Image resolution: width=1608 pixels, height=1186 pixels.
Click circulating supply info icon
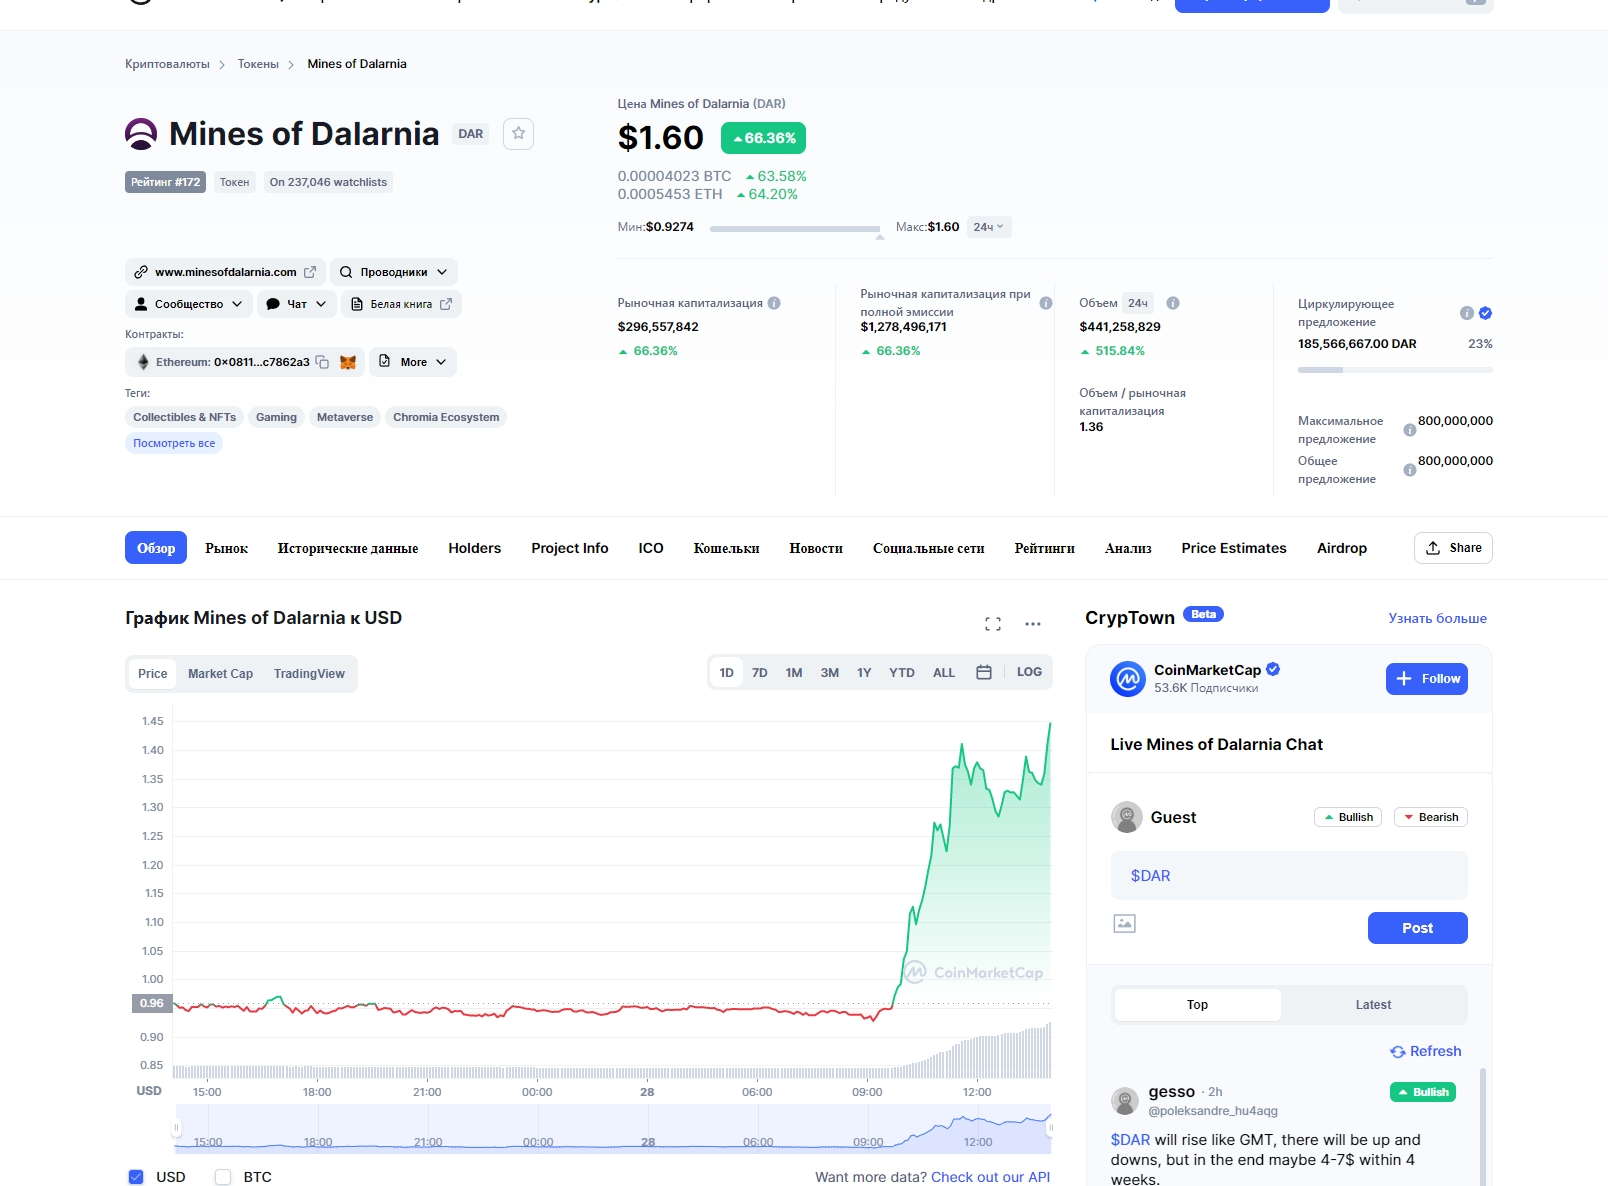tap(1467, 313)
